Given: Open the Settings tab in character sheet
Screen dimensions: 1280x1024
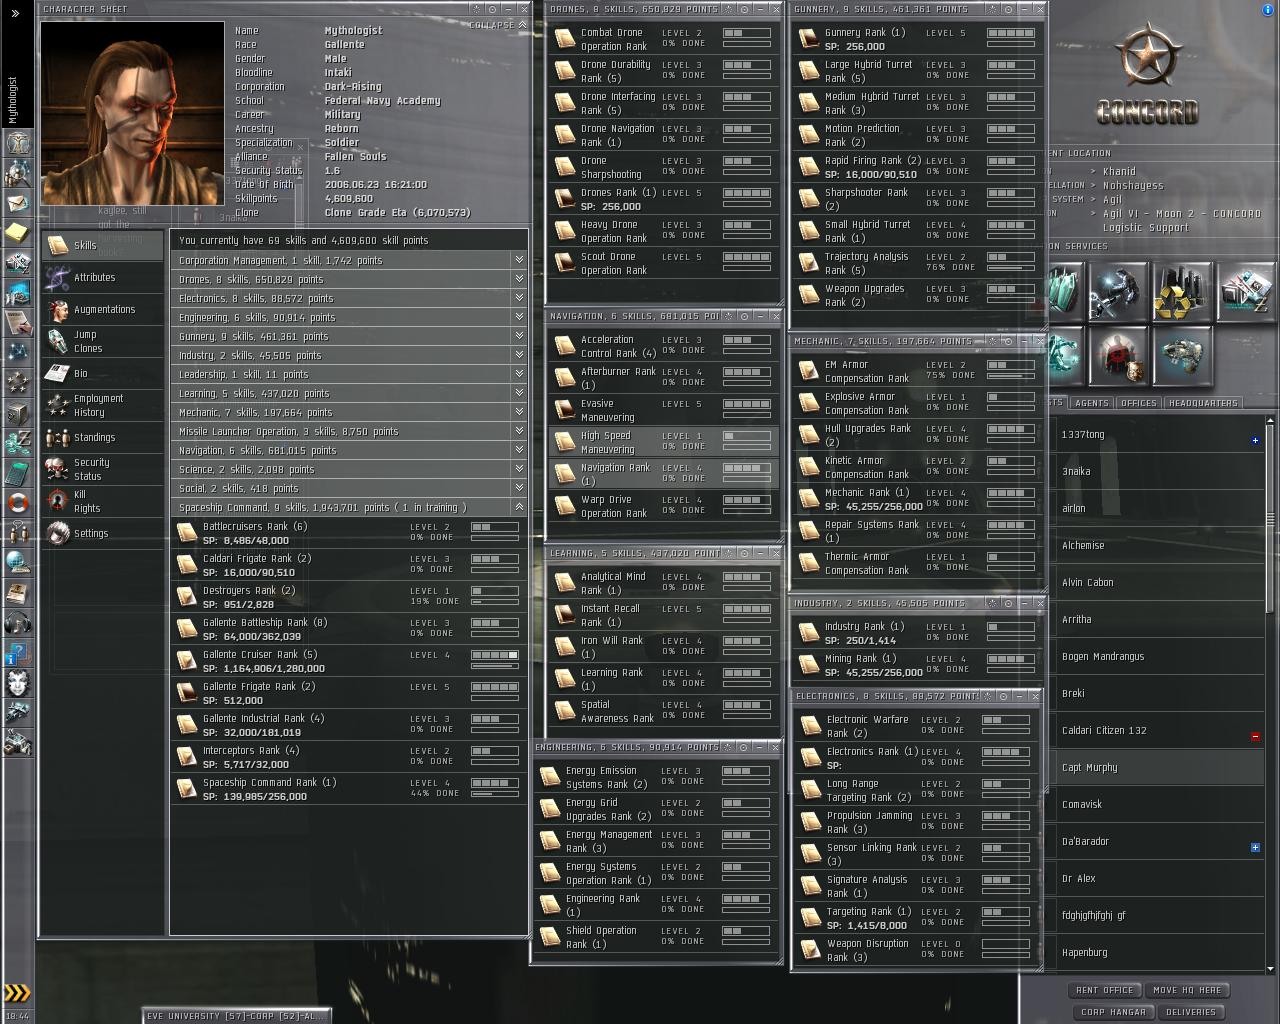Looking at the screenshot, I should 102,534.
